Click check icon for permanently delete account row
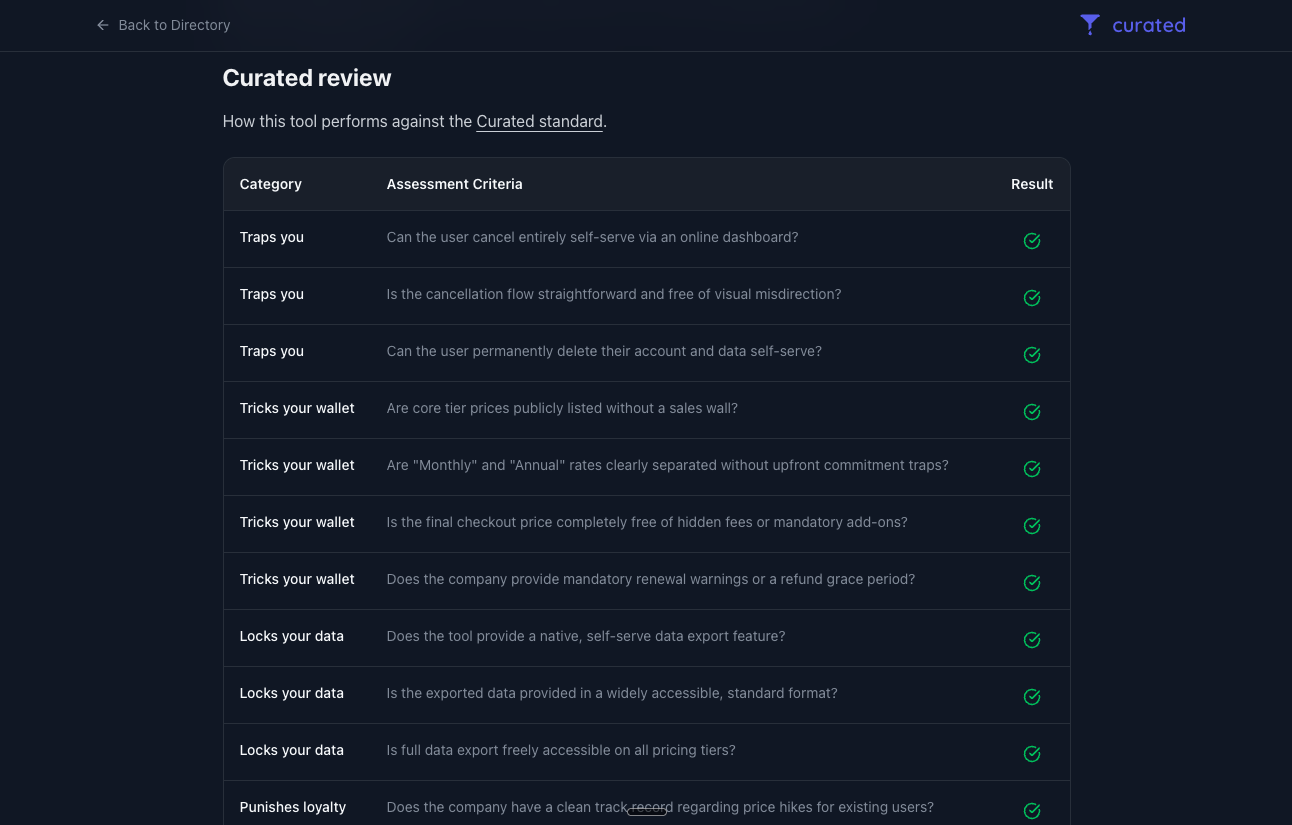This screenshot has width=1292, height=825. click(1032, 355)
